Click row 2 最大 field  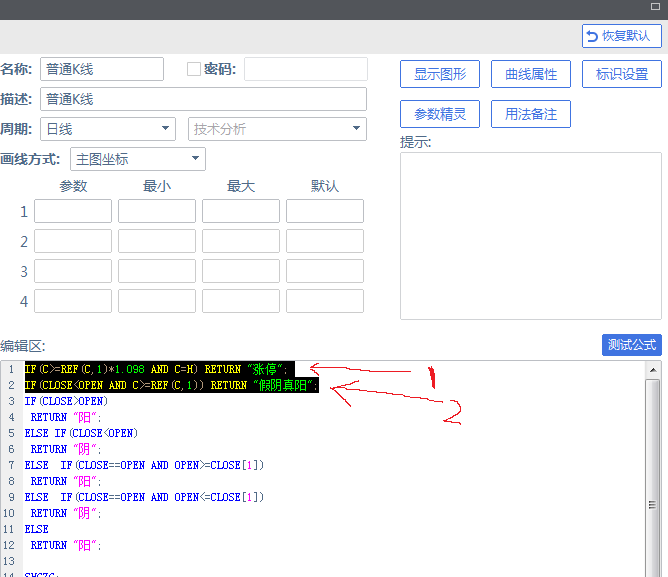[x=241, y=241]
